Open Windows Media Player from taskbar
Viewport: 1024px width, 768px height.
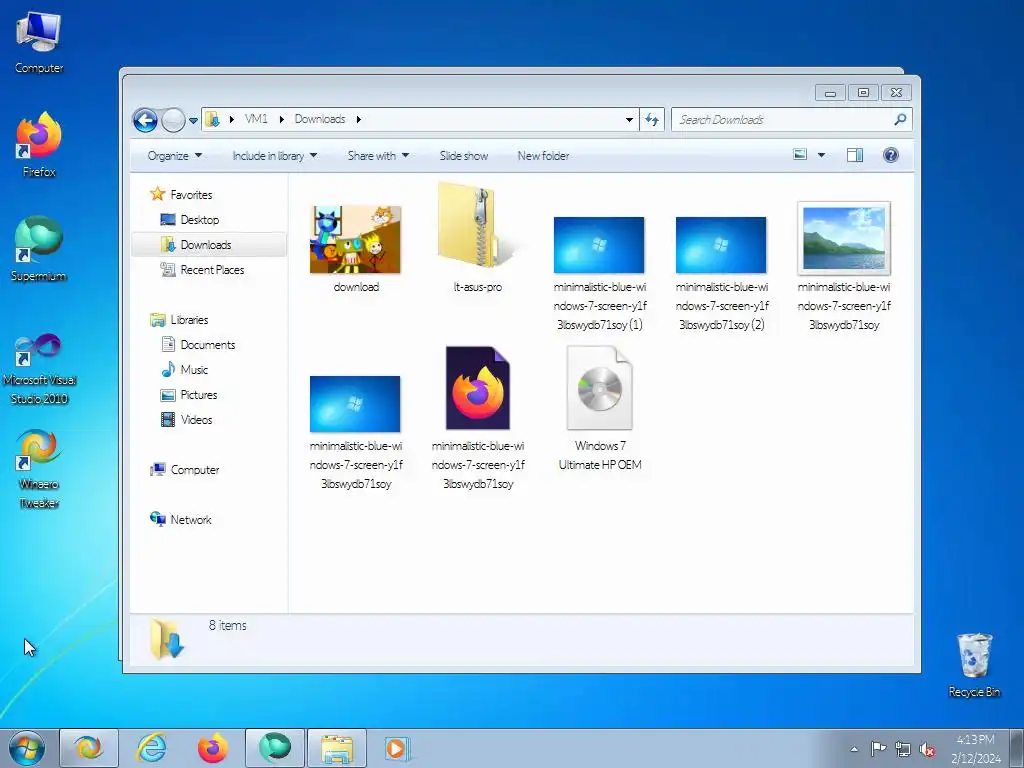[x=396, y=748]
